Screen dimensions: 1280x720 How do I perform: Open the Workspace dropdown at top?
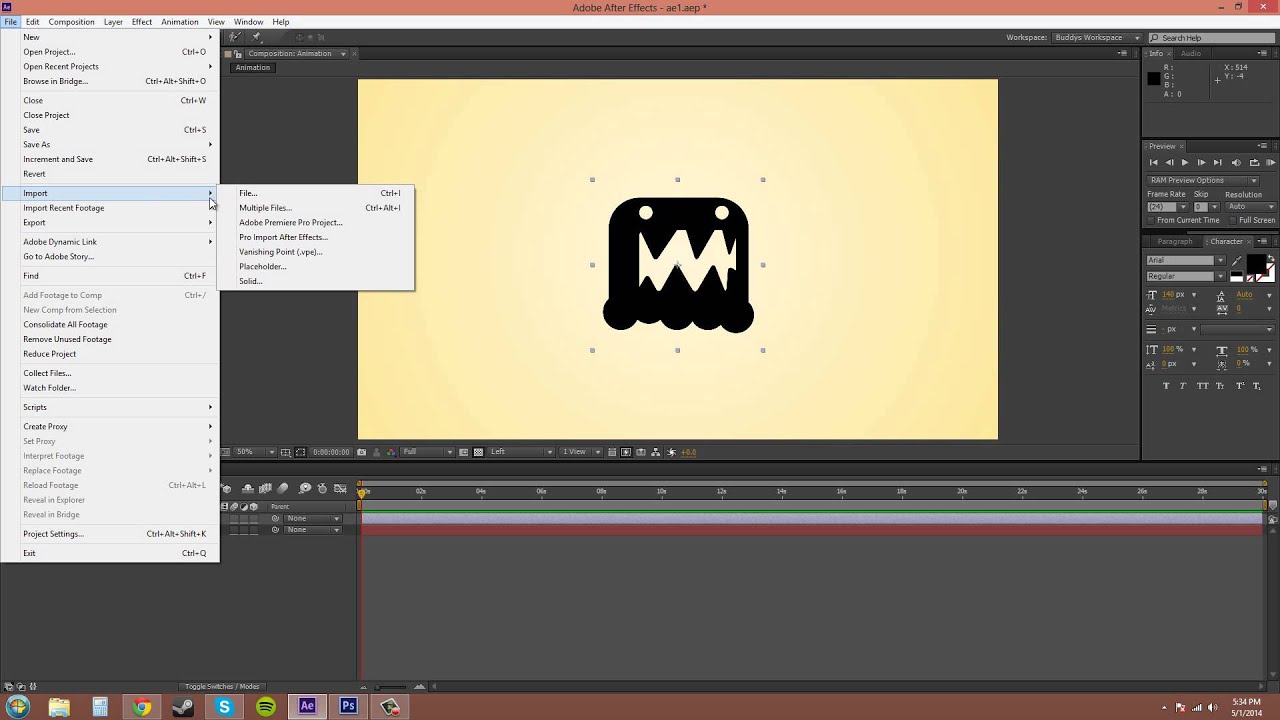point(1096,38)
